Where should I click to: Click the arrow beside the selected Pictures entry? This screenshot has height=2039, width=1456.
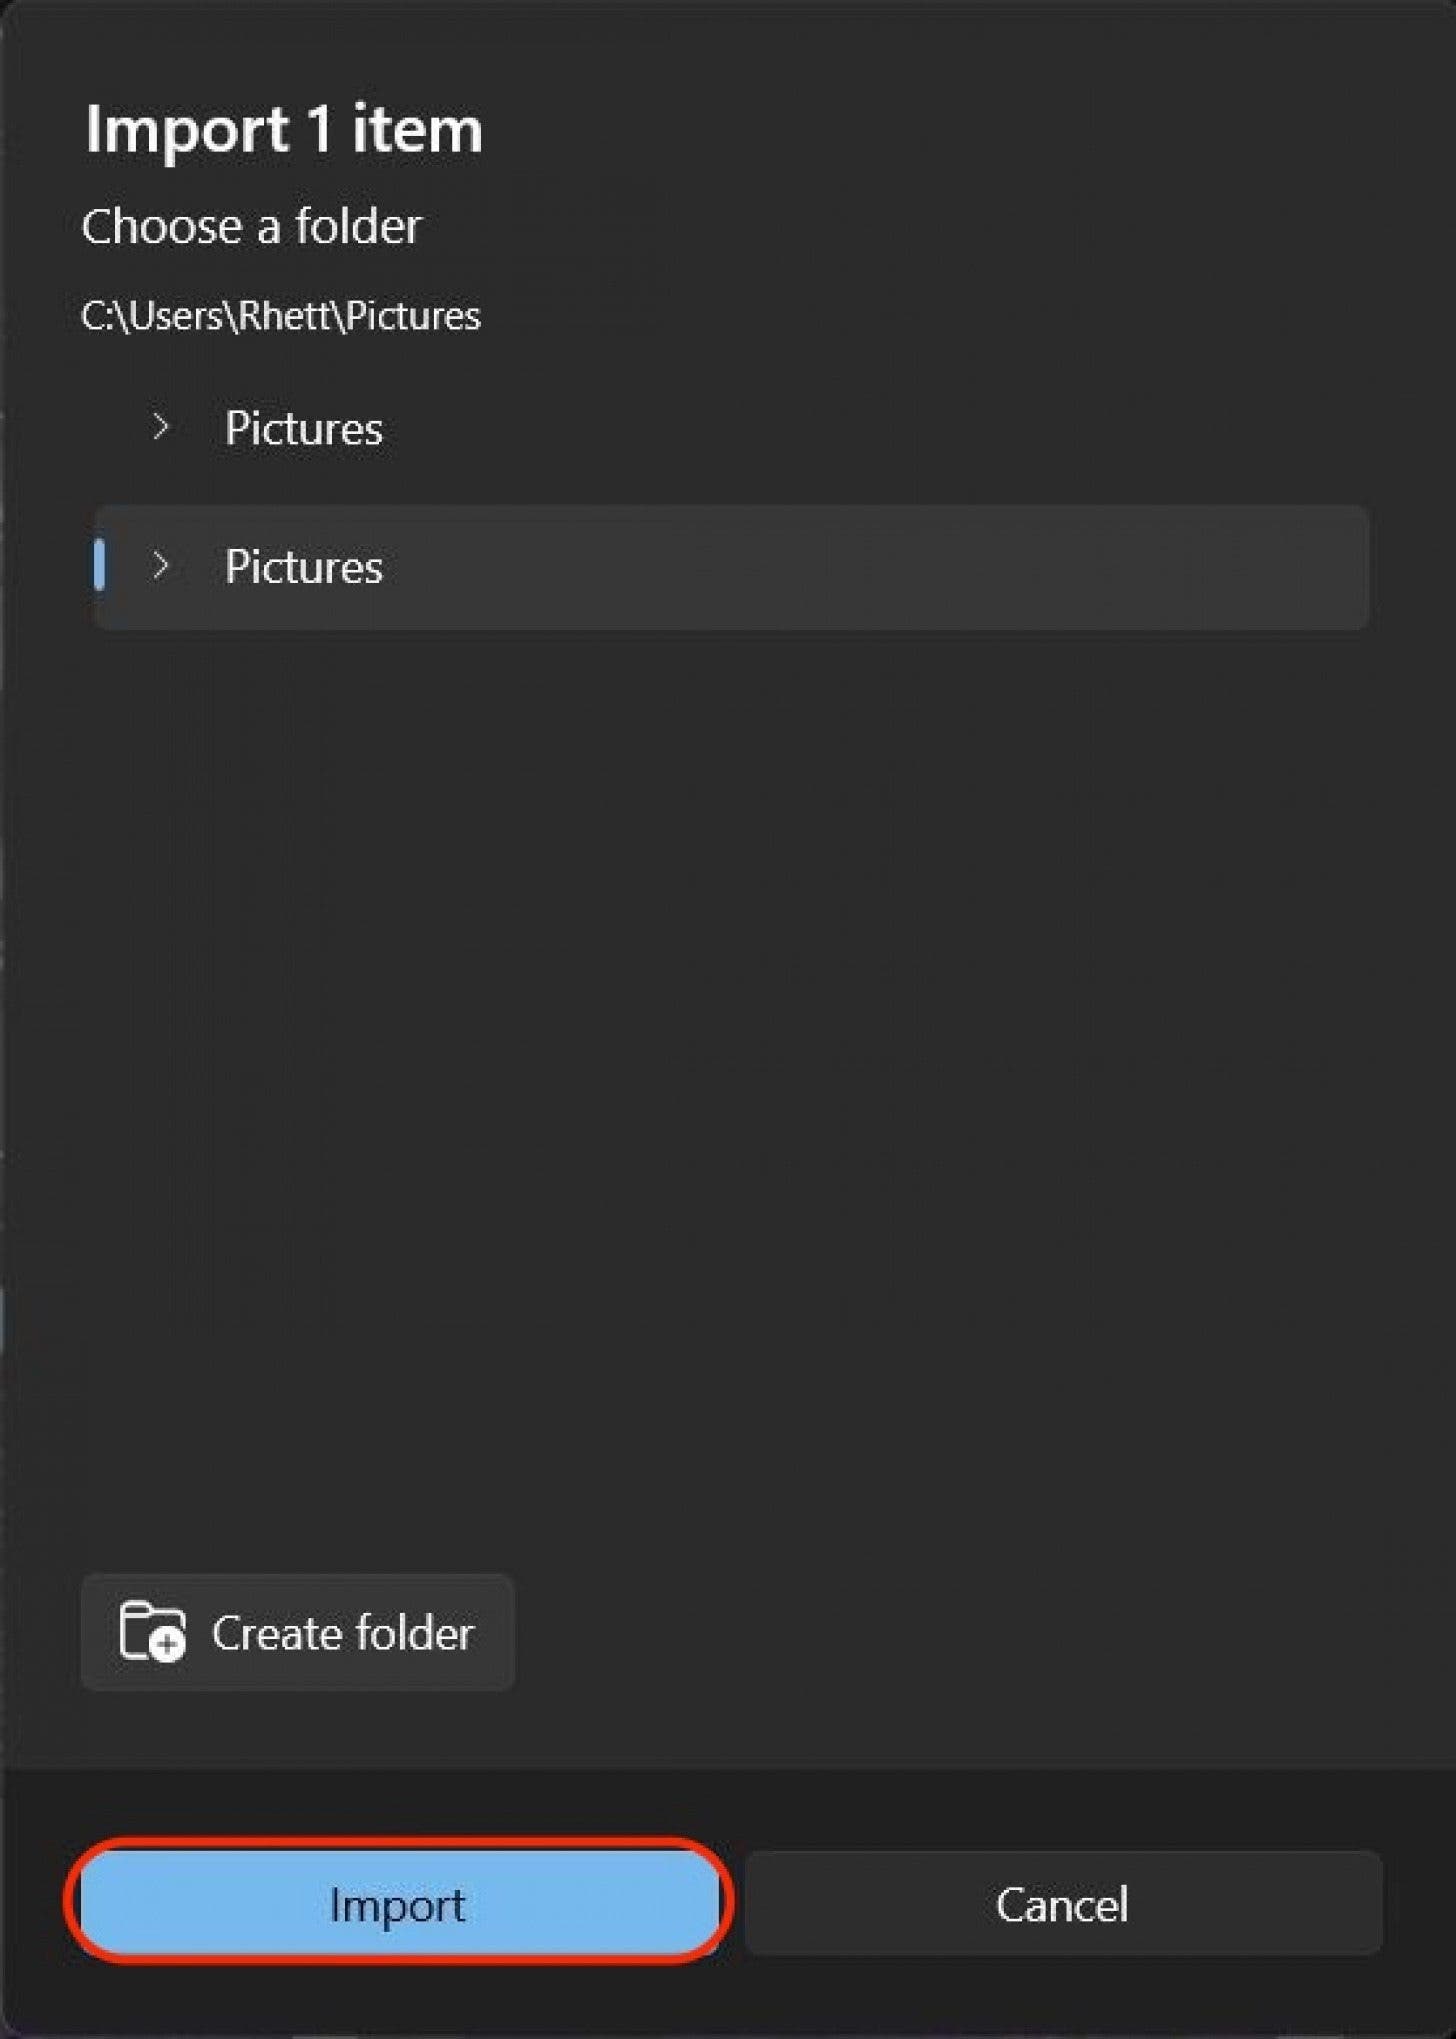tap(160, 566)
